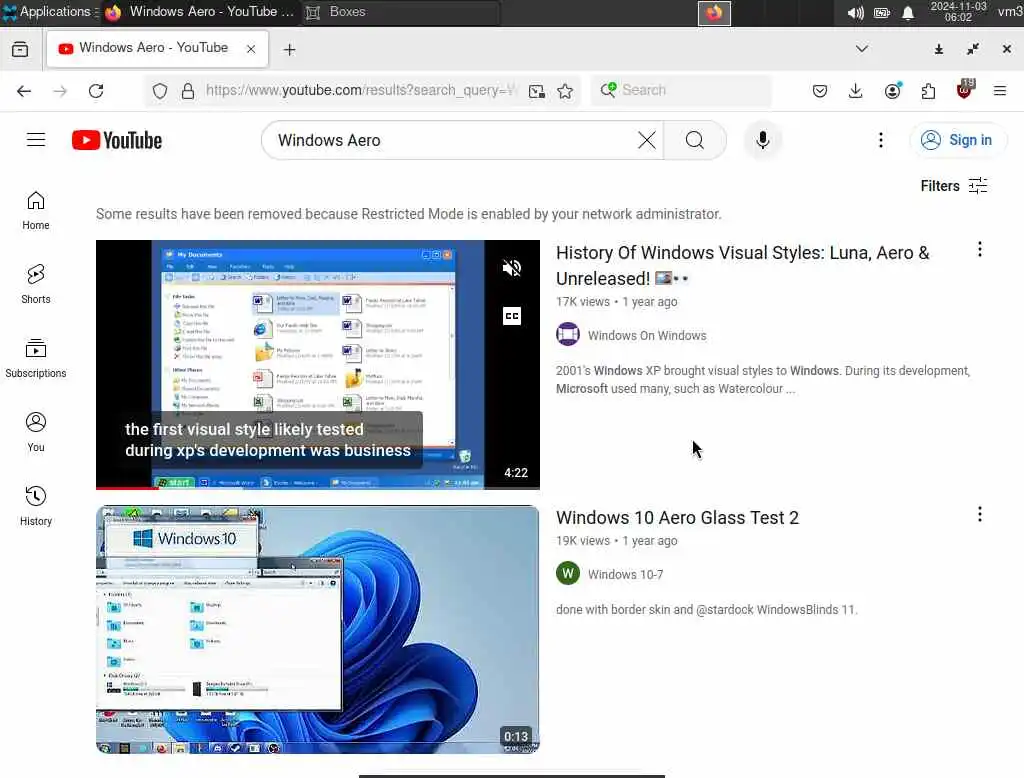This screenshot has height=778, width=1024.
Task: Go back to previous browser page
Action: pos(24,91)
